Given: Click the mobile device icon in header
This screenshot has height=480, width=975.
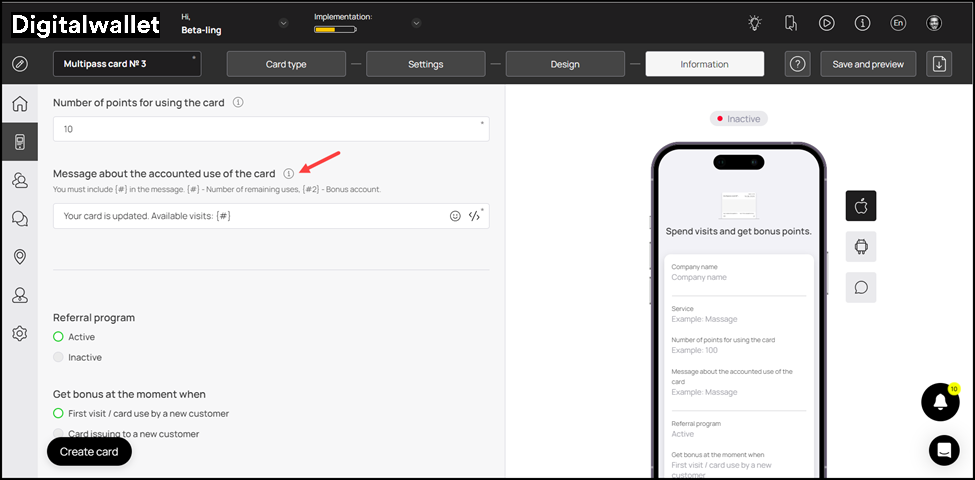Looking at the screenshot, I should point(790,24).
